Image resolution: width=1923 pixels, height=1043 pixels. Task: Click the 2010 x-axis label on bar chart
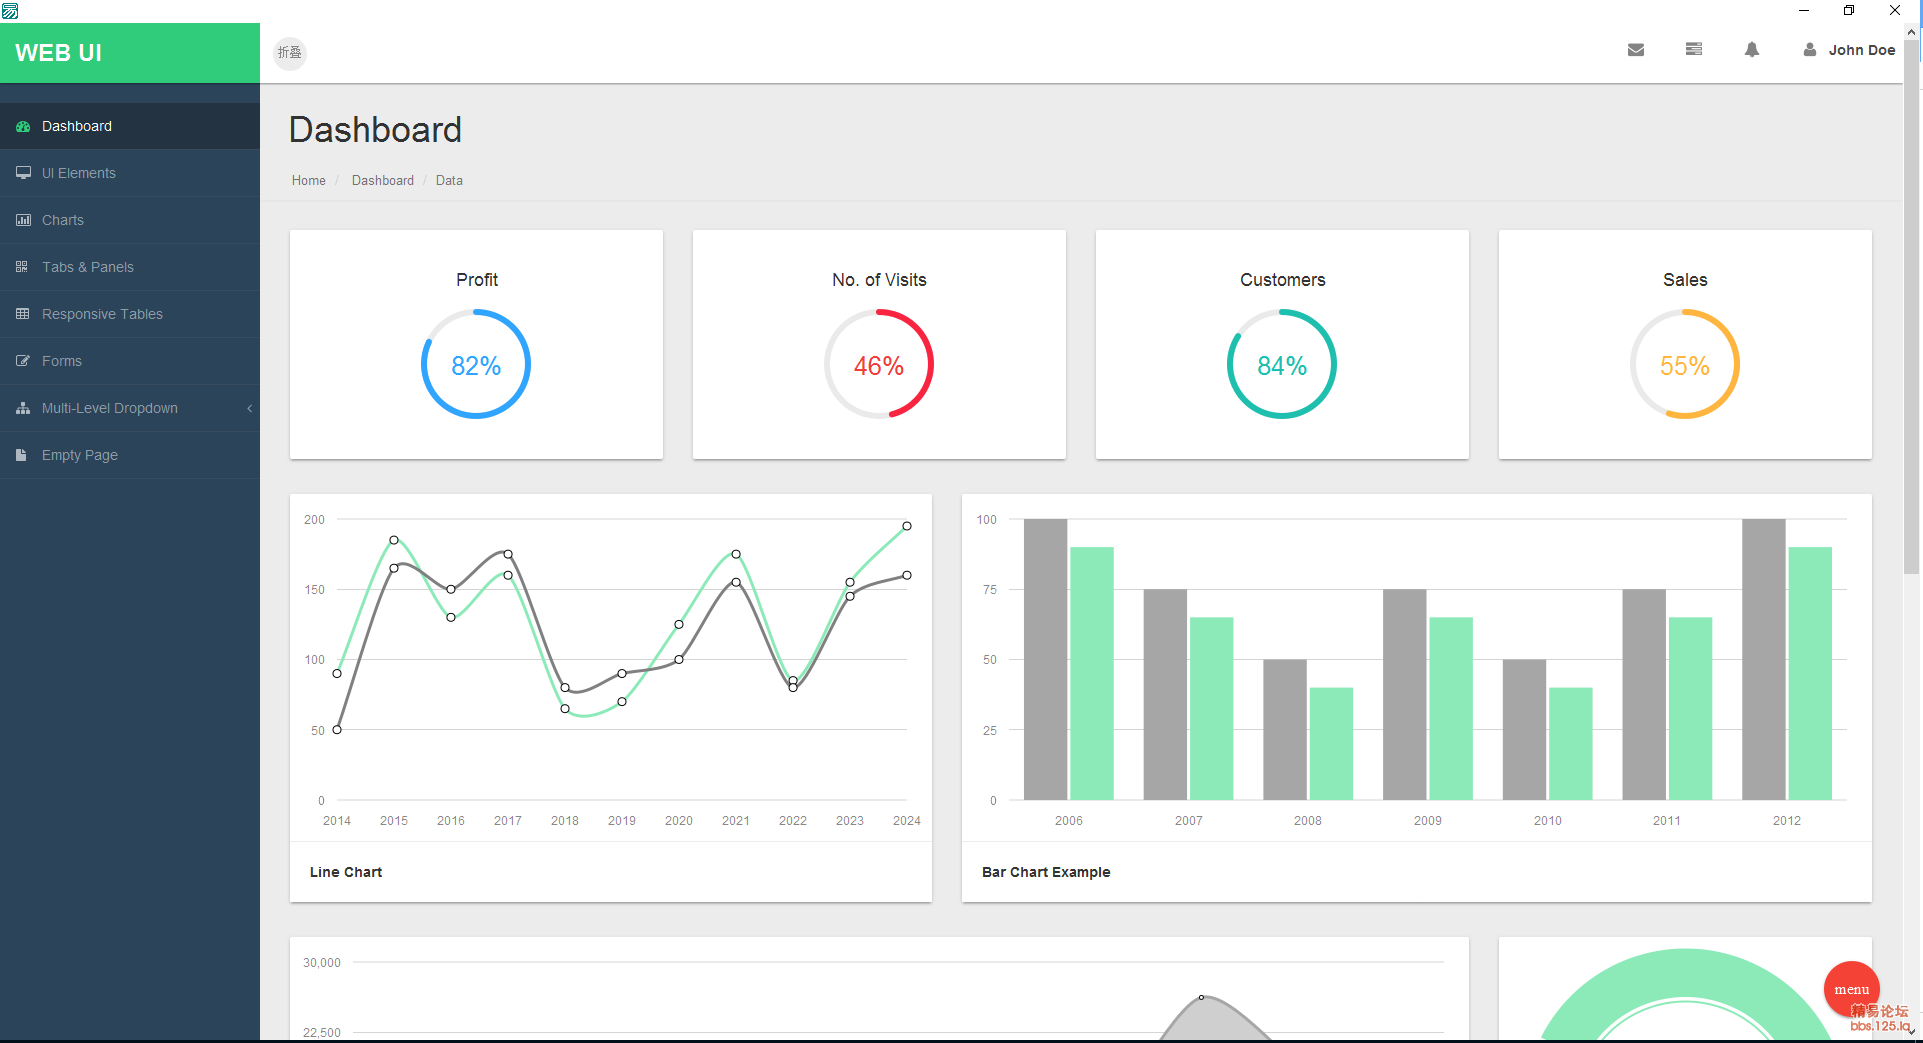tap(1547, 820)
